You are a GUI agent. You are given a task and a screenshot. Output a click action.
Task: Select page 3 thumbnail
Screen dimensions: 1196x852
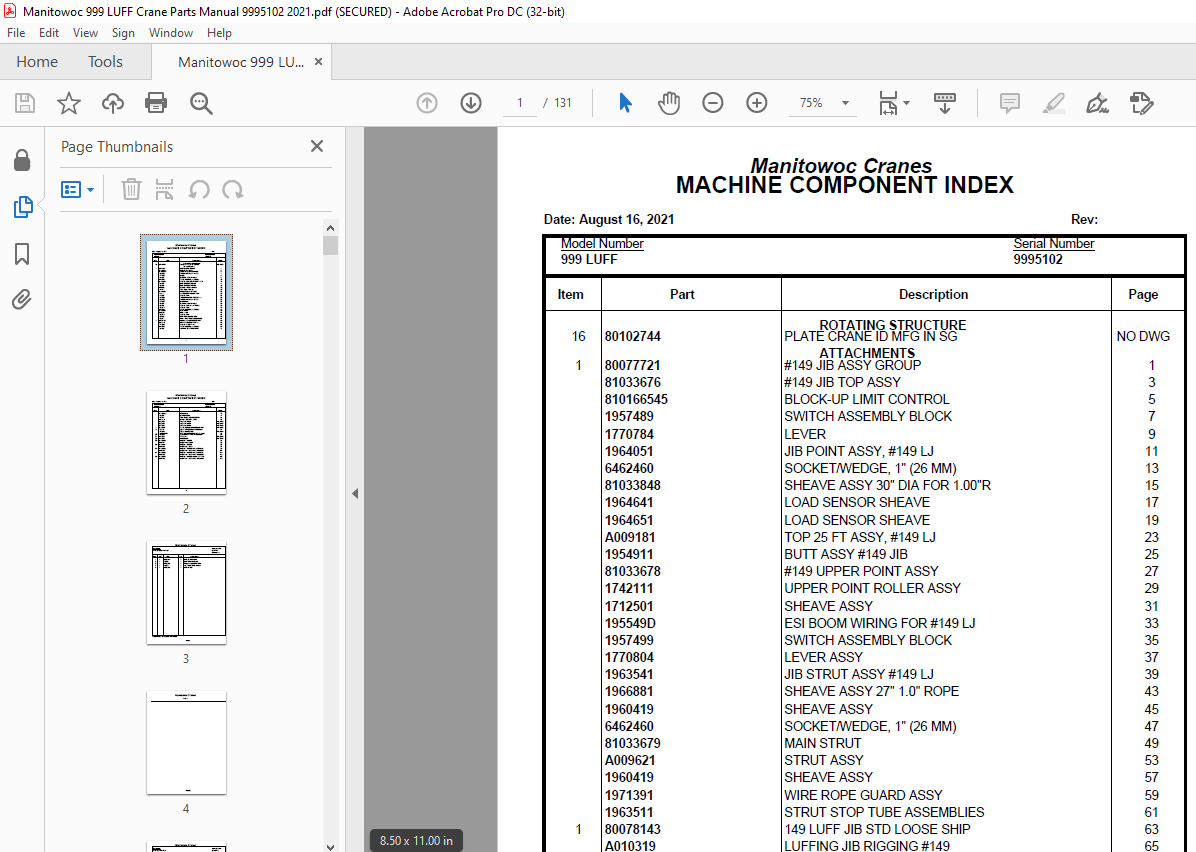186,593
